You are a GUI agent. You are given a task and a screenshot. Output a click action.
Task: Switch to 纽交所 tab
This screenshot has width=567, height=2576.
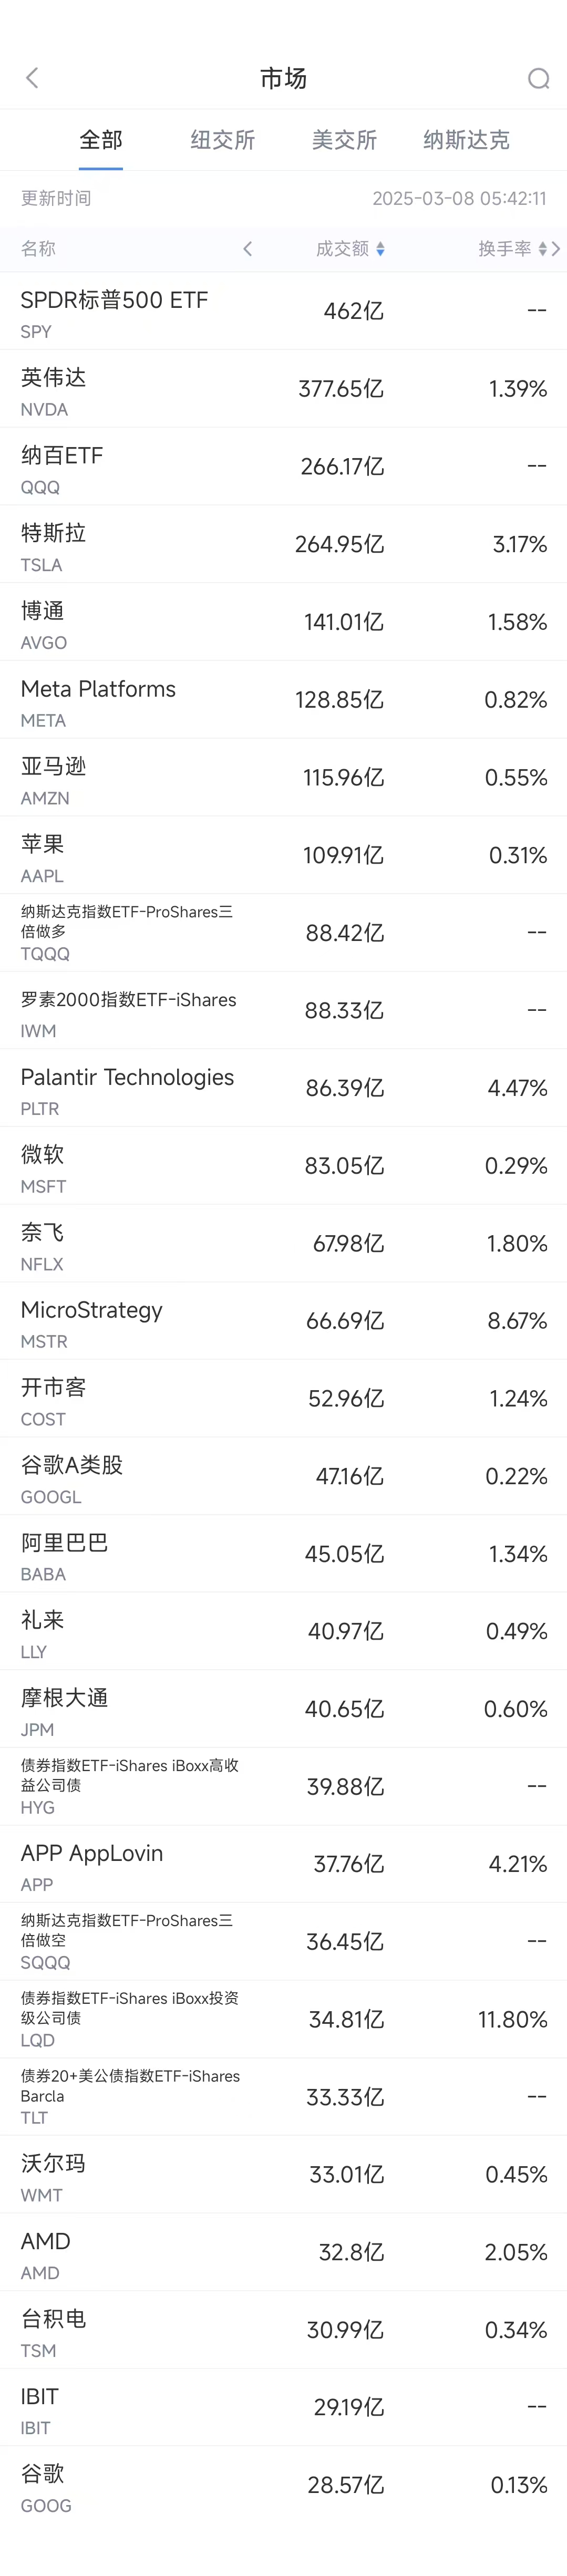(222, 140)
